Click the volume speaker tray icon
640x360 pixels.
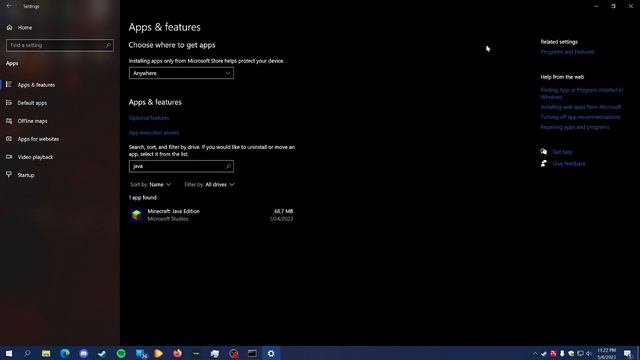click(x=589, y=353)
